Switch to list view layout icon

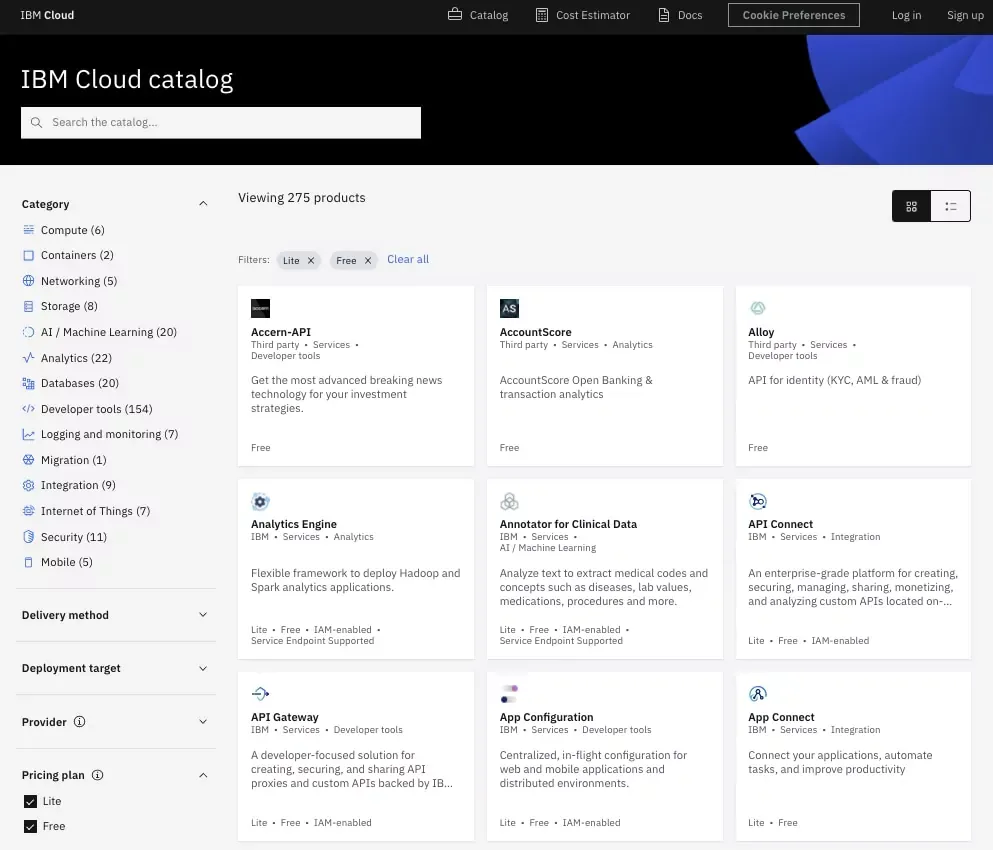tap(951, 206)
